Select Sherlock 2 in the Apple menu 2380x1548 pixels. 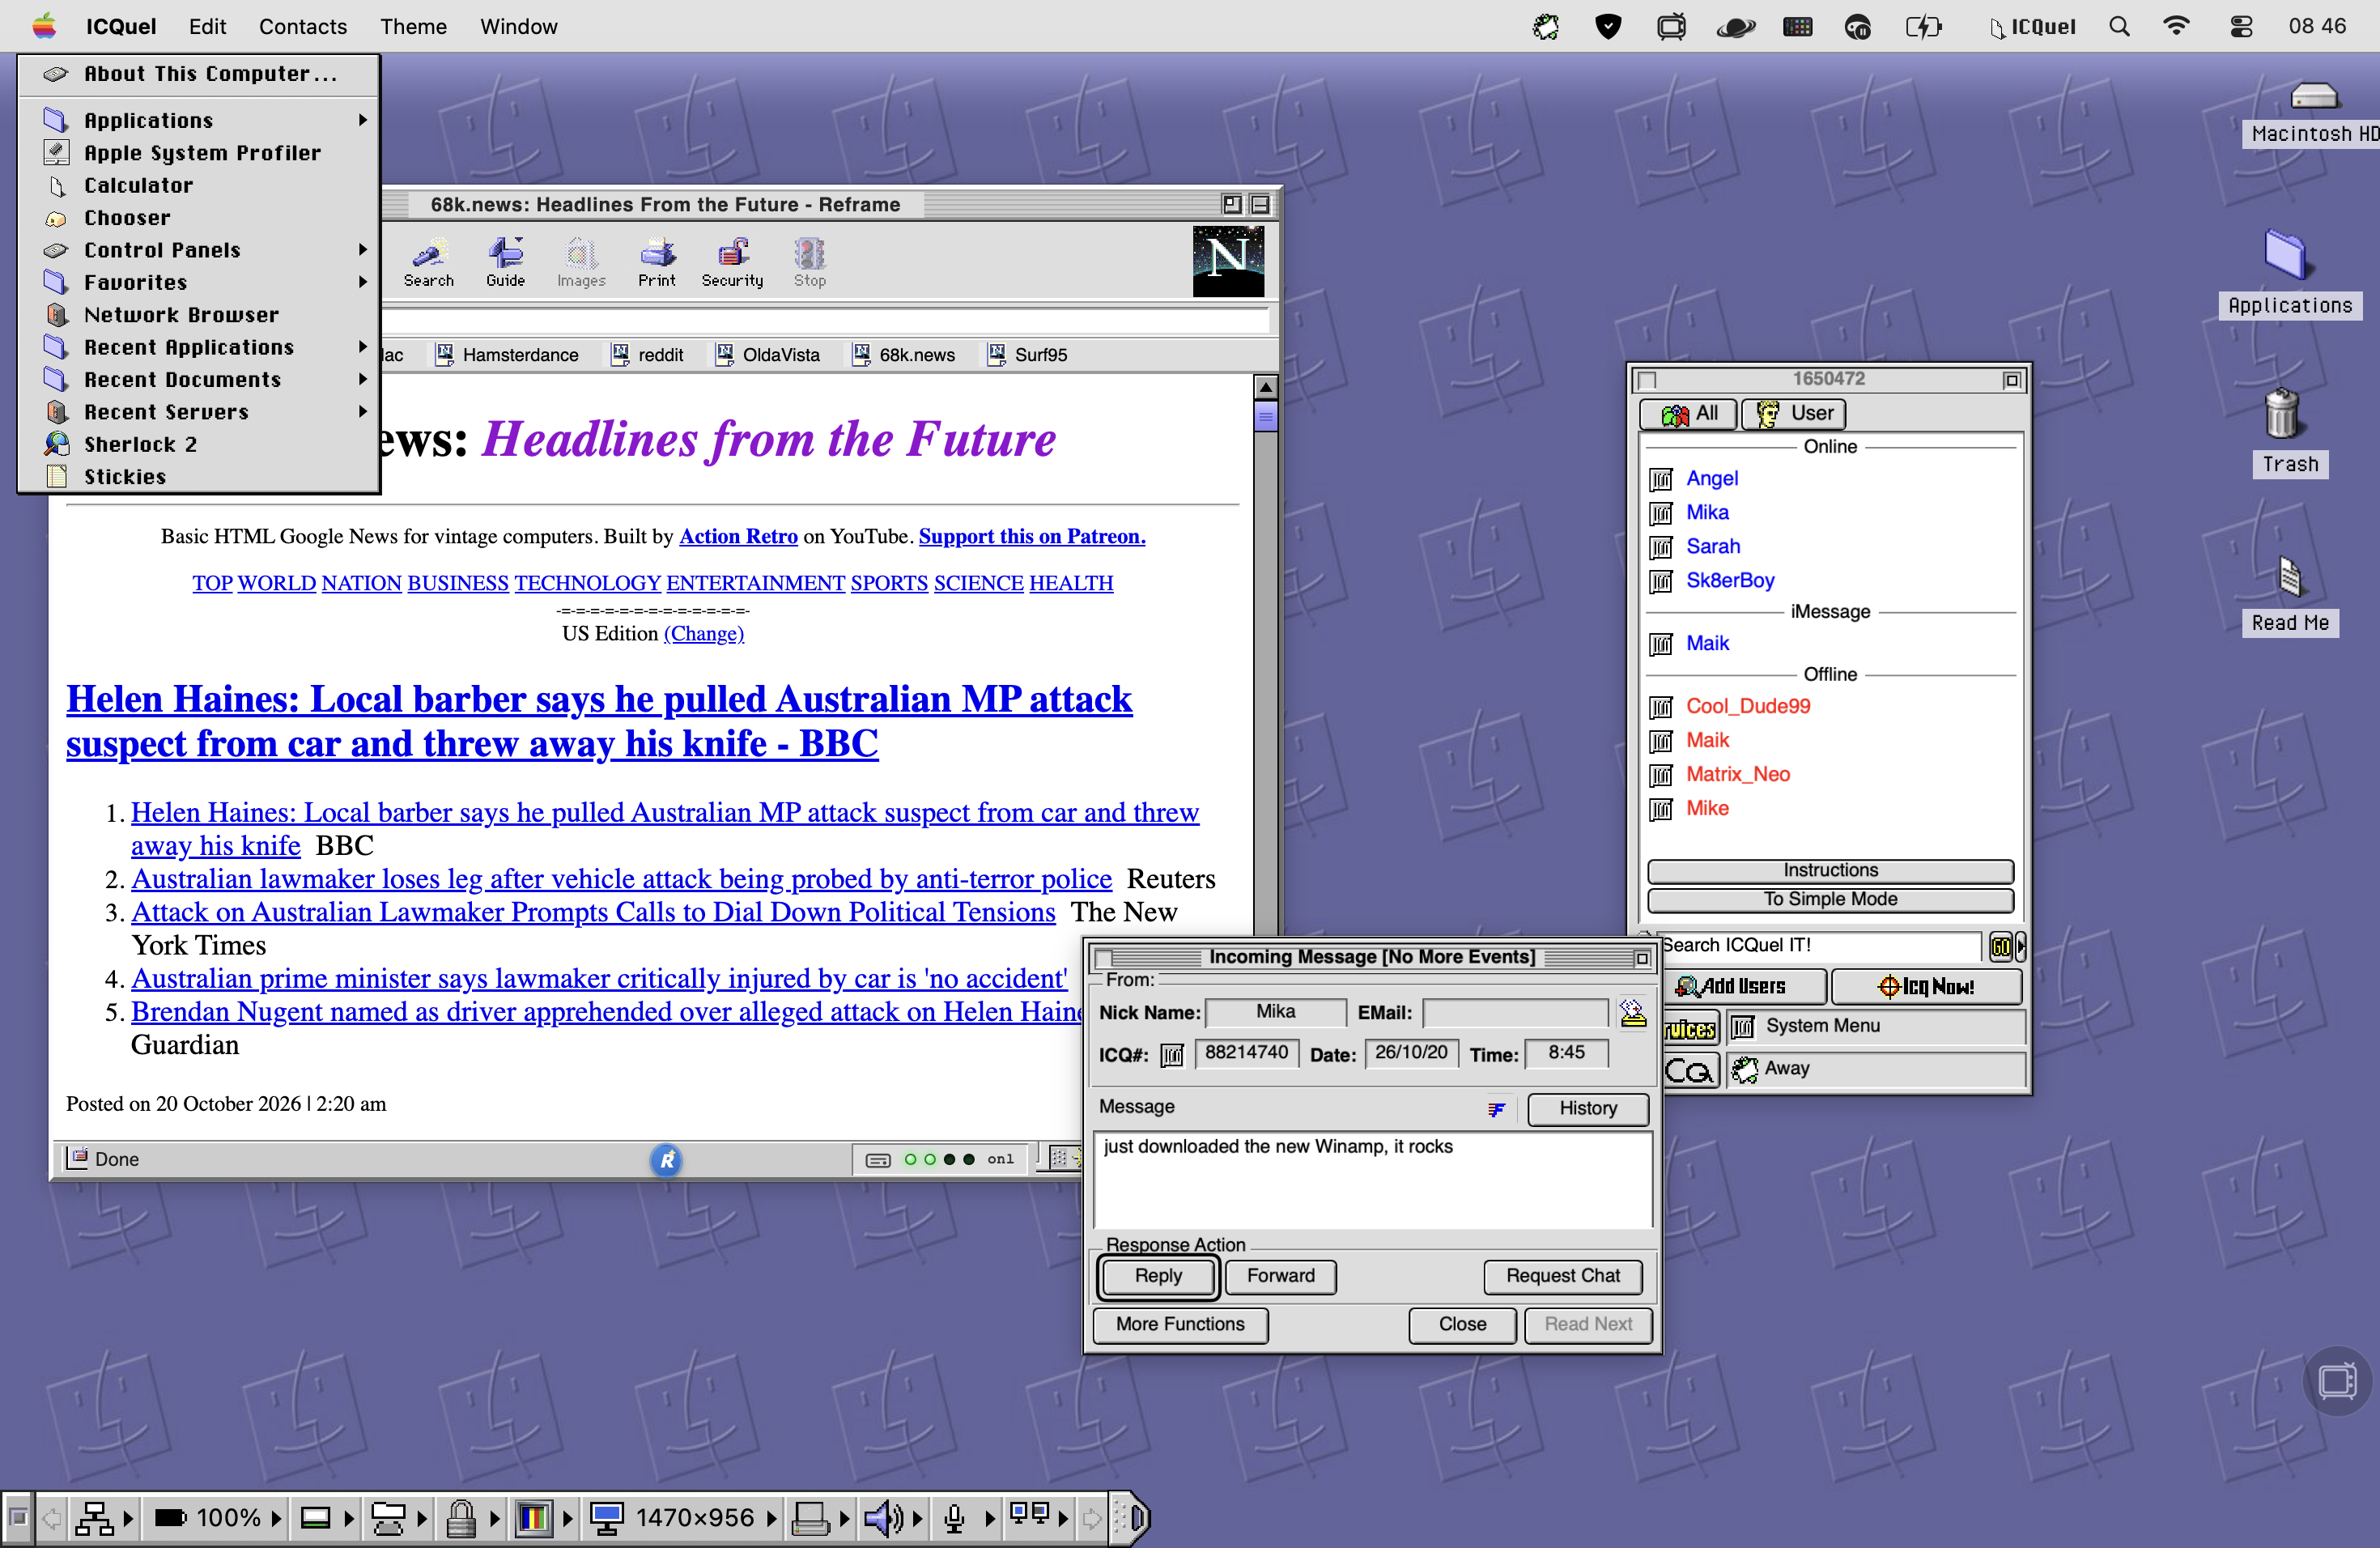point(199,444)
